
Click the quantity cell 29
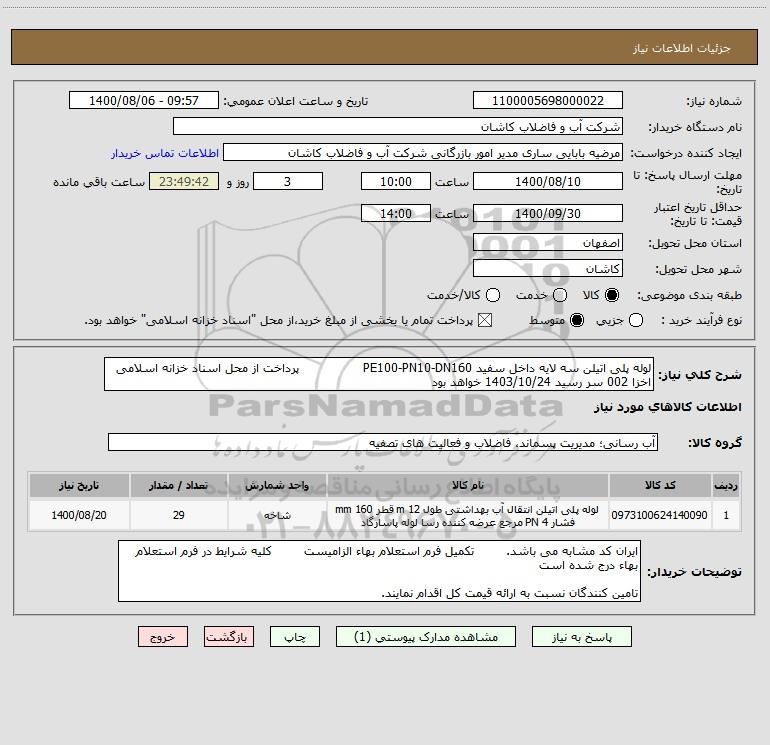point(178,515)
